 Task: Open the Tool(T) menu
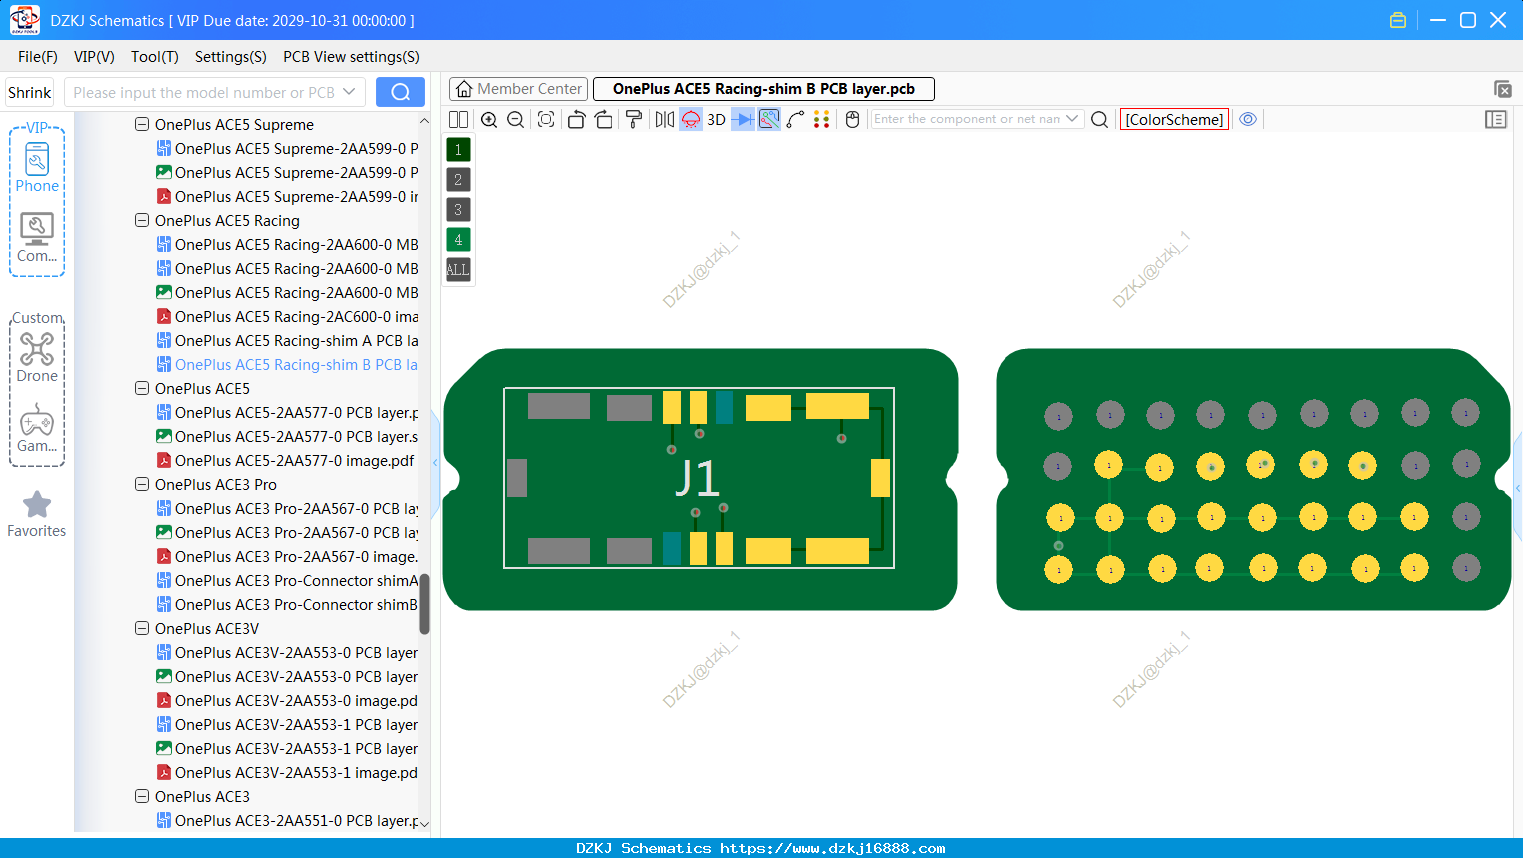[x=155, y=56]
